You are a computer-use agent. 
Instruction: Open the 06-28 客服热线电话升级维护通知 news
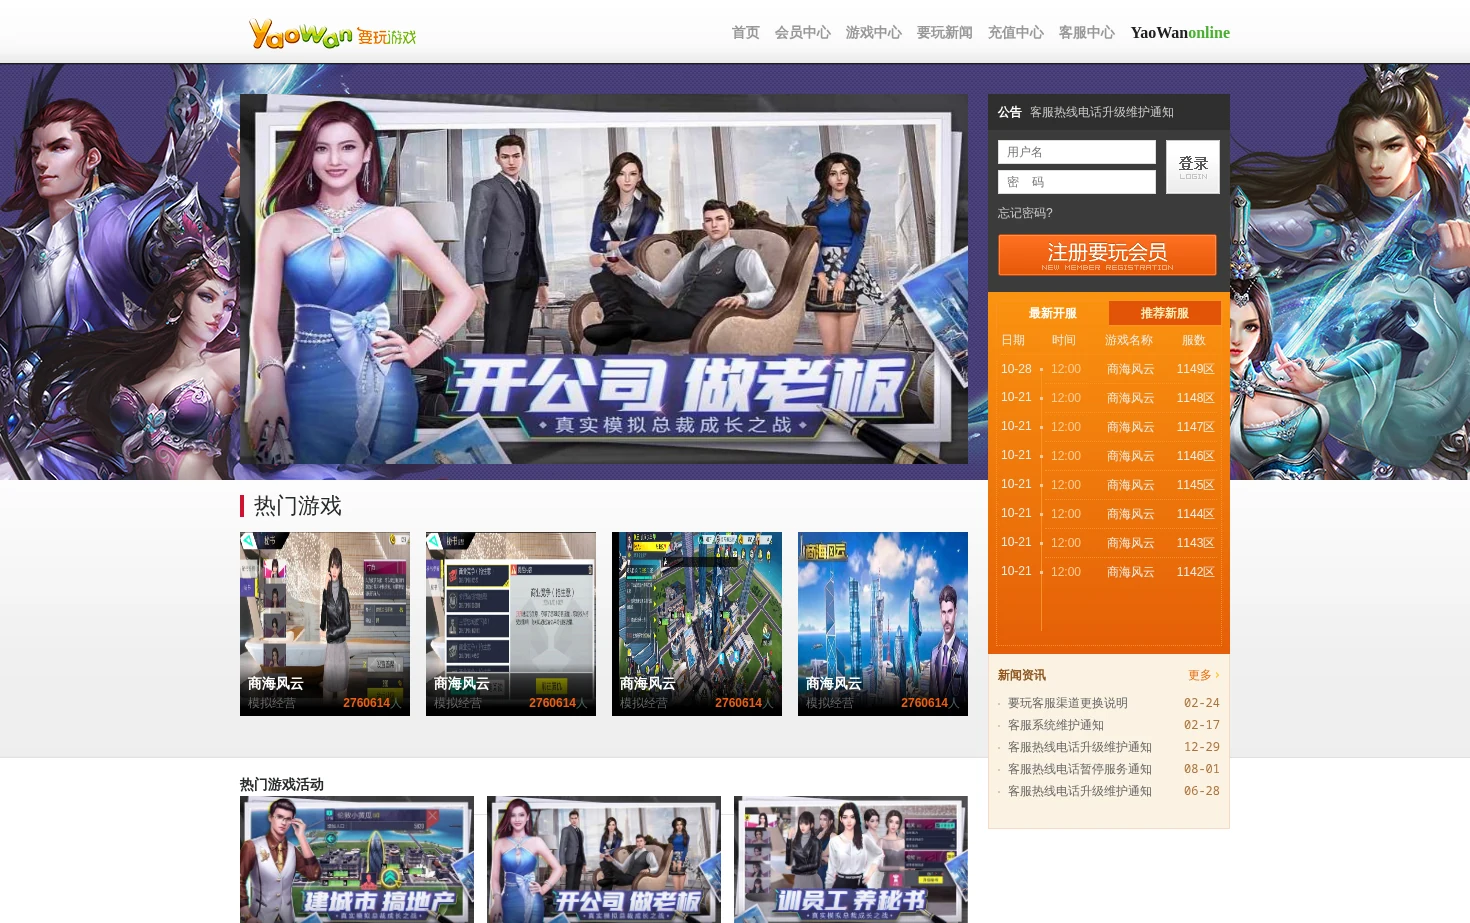[1079, 791]
